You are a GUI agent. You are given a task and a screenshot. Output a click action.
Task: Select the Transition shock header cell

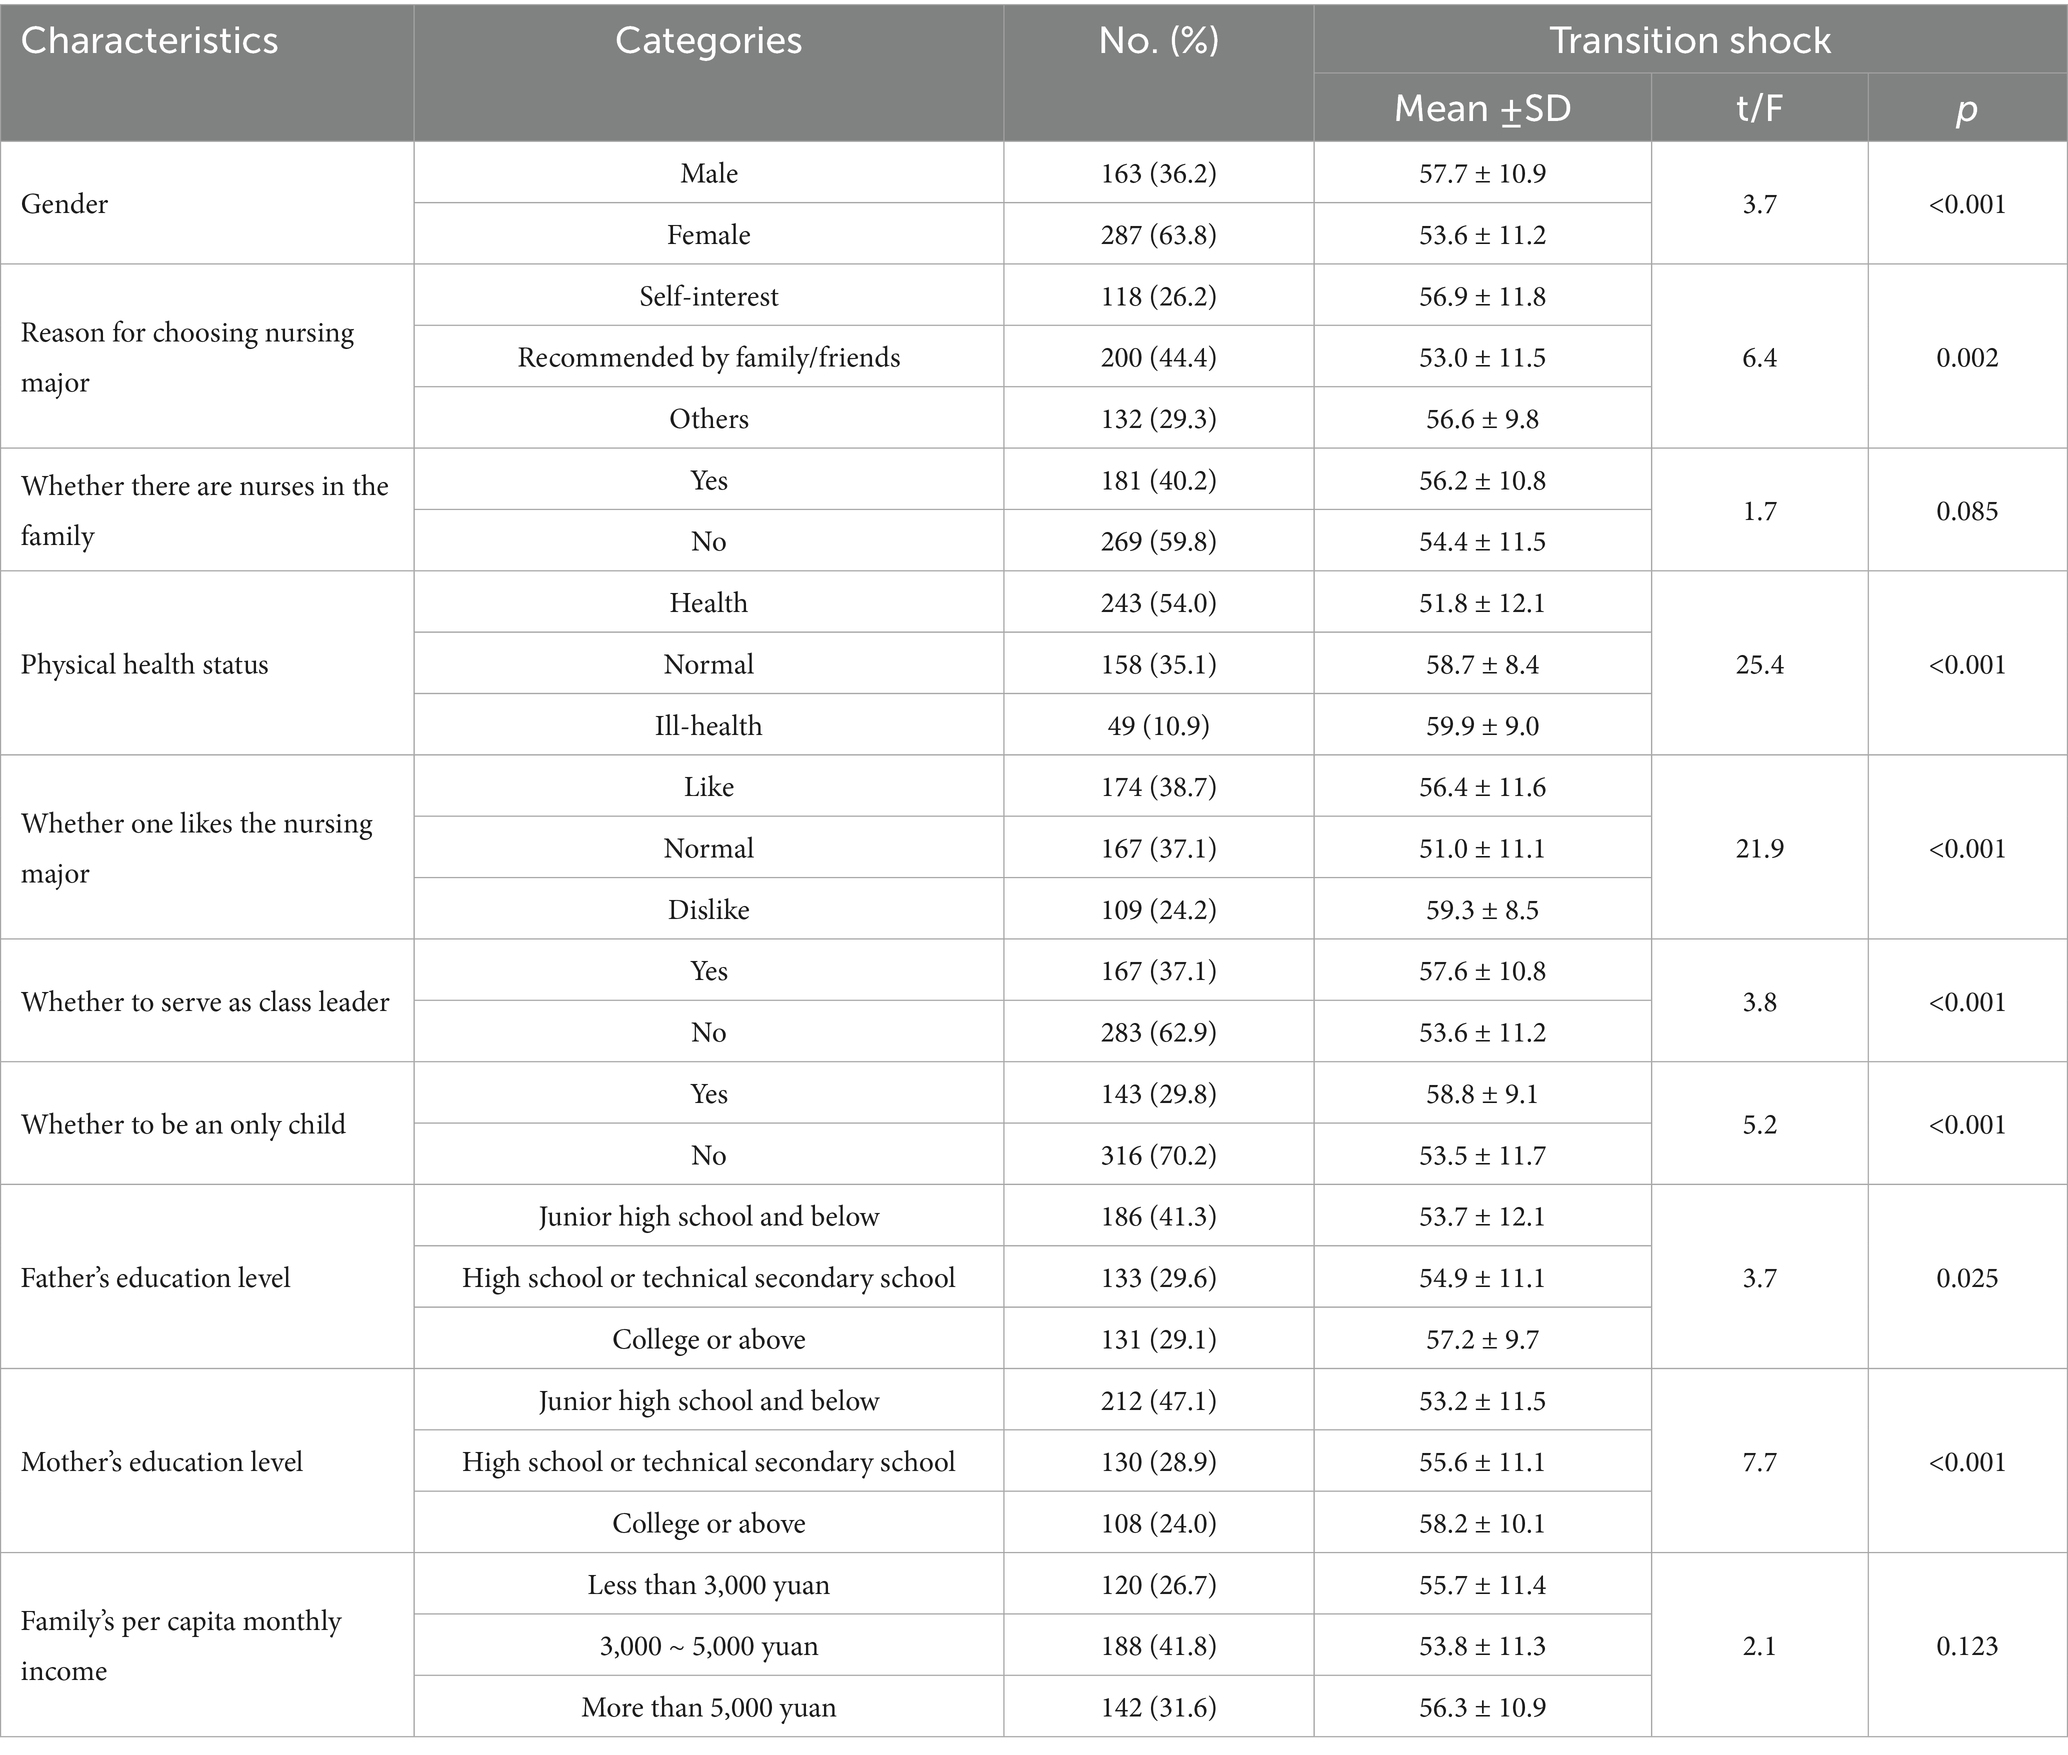coord(1690,41)
